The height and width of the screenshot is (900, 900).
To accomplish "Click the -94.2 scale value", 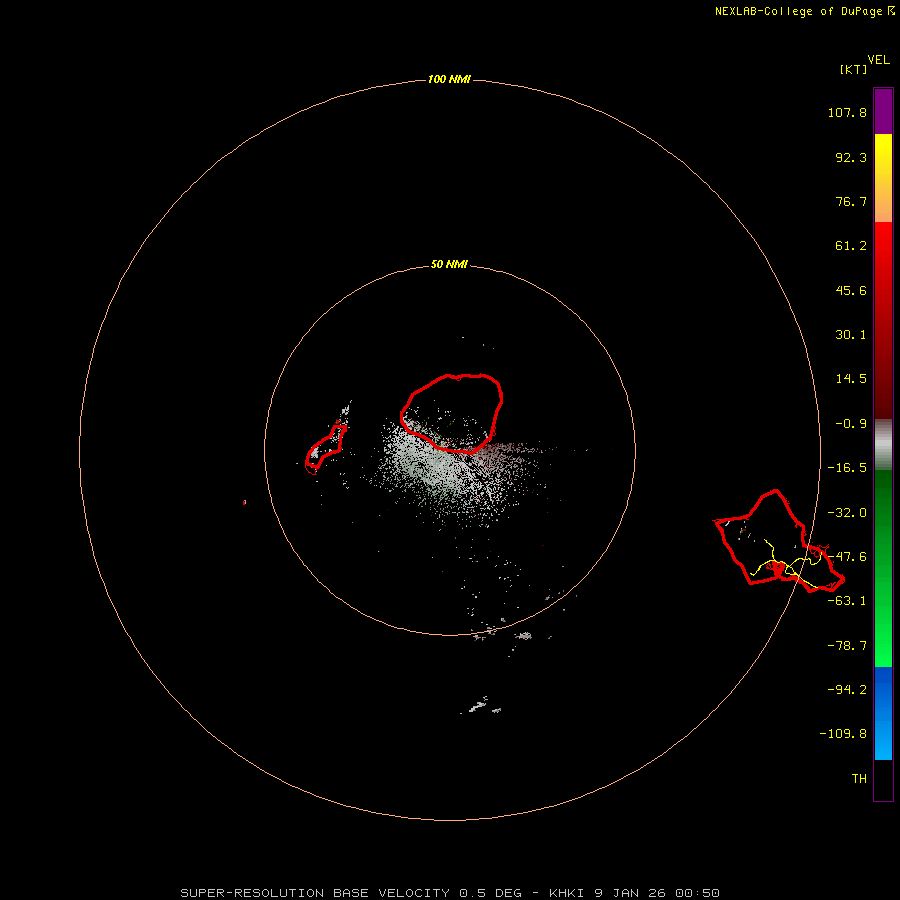I will pos(847,690).
